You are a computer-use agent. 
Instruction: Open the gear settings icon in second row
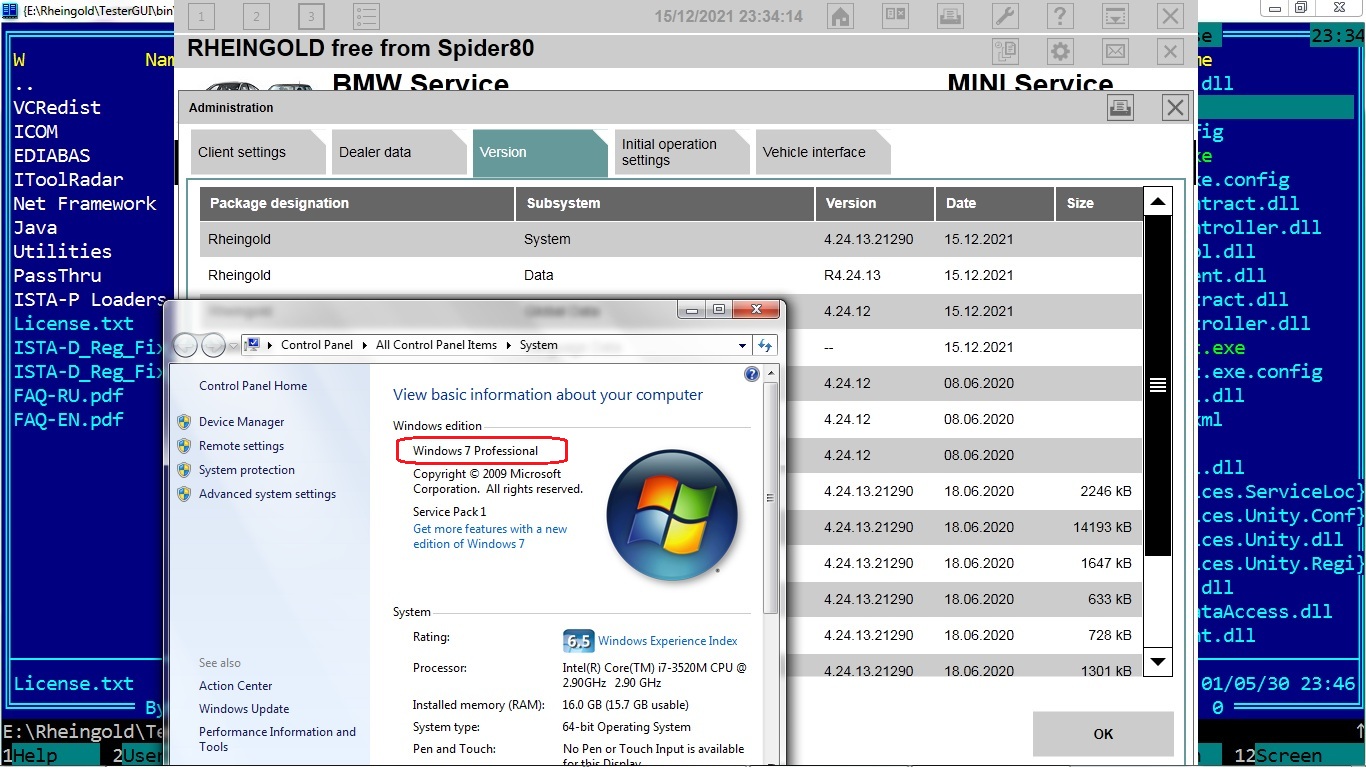[1060, 52]
